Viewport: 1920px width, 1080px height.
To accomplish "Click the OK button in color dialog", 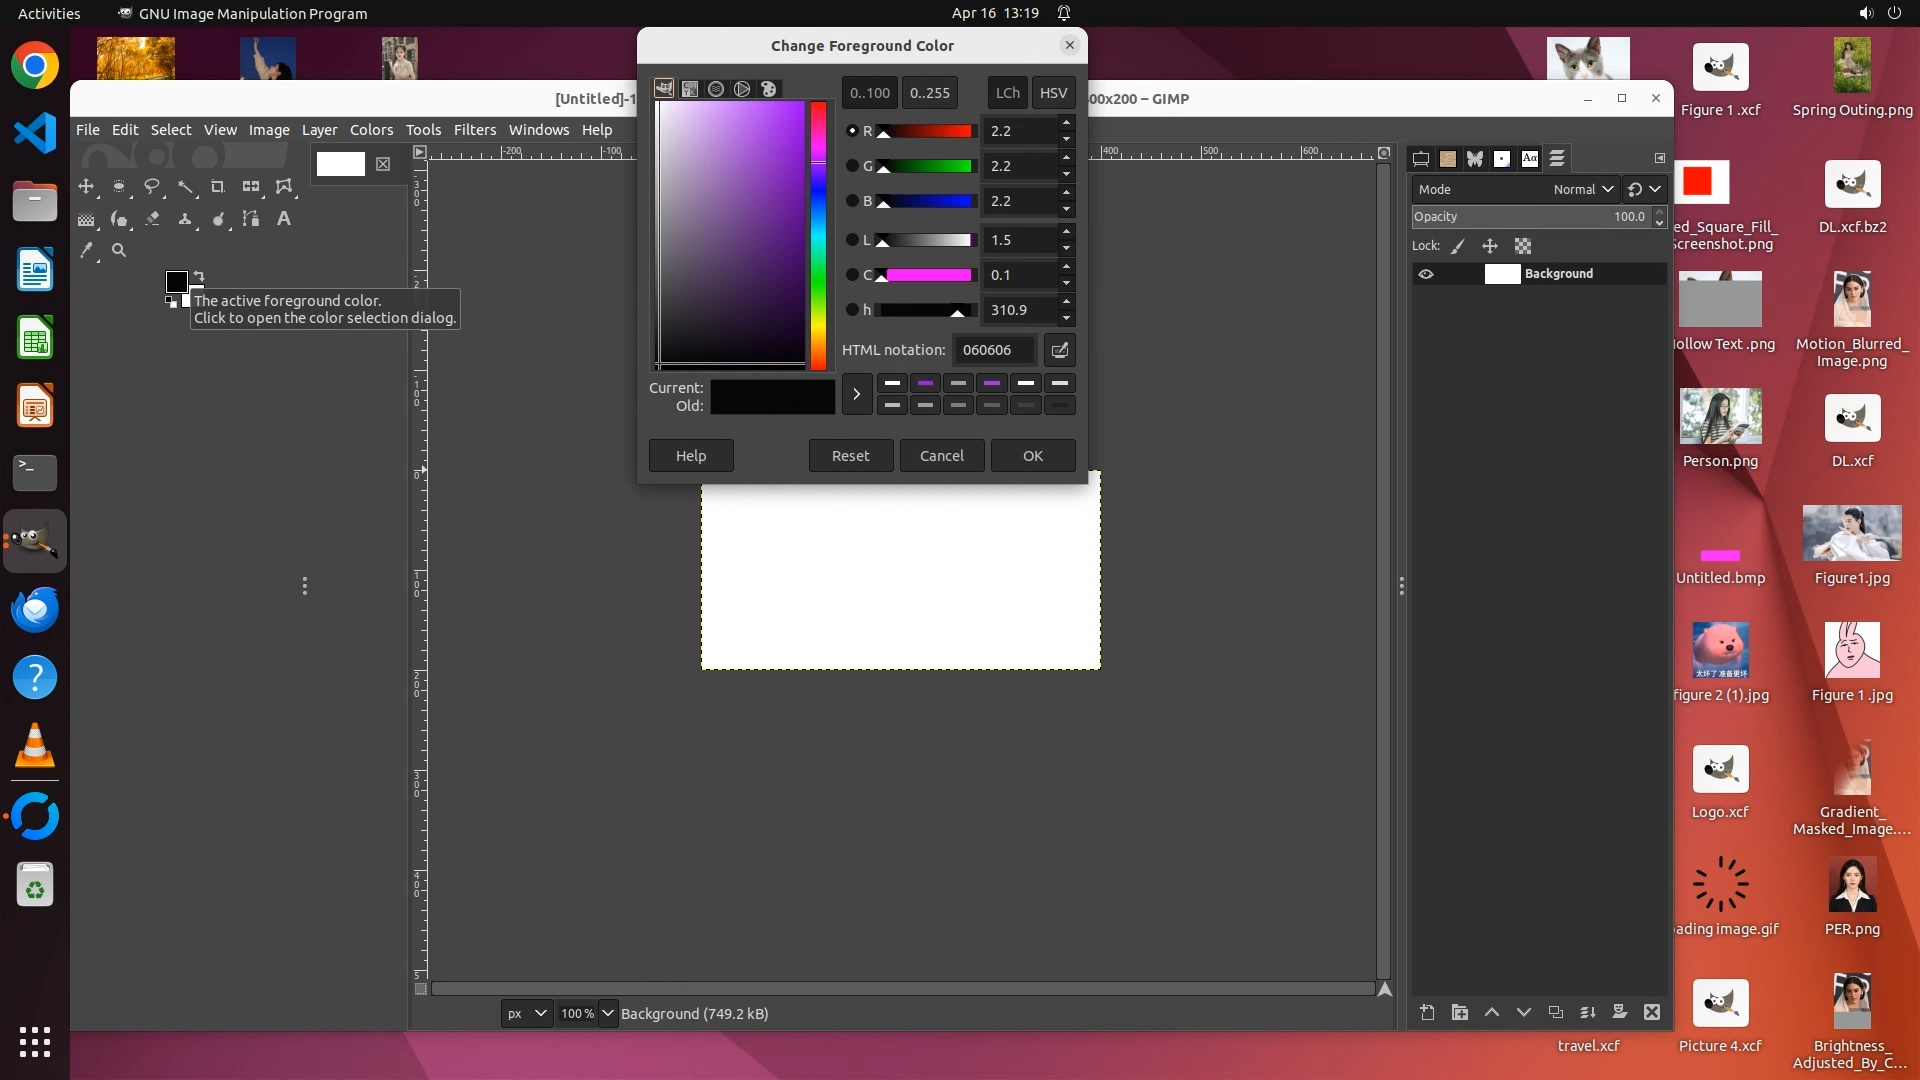I will click(1032, 456).
